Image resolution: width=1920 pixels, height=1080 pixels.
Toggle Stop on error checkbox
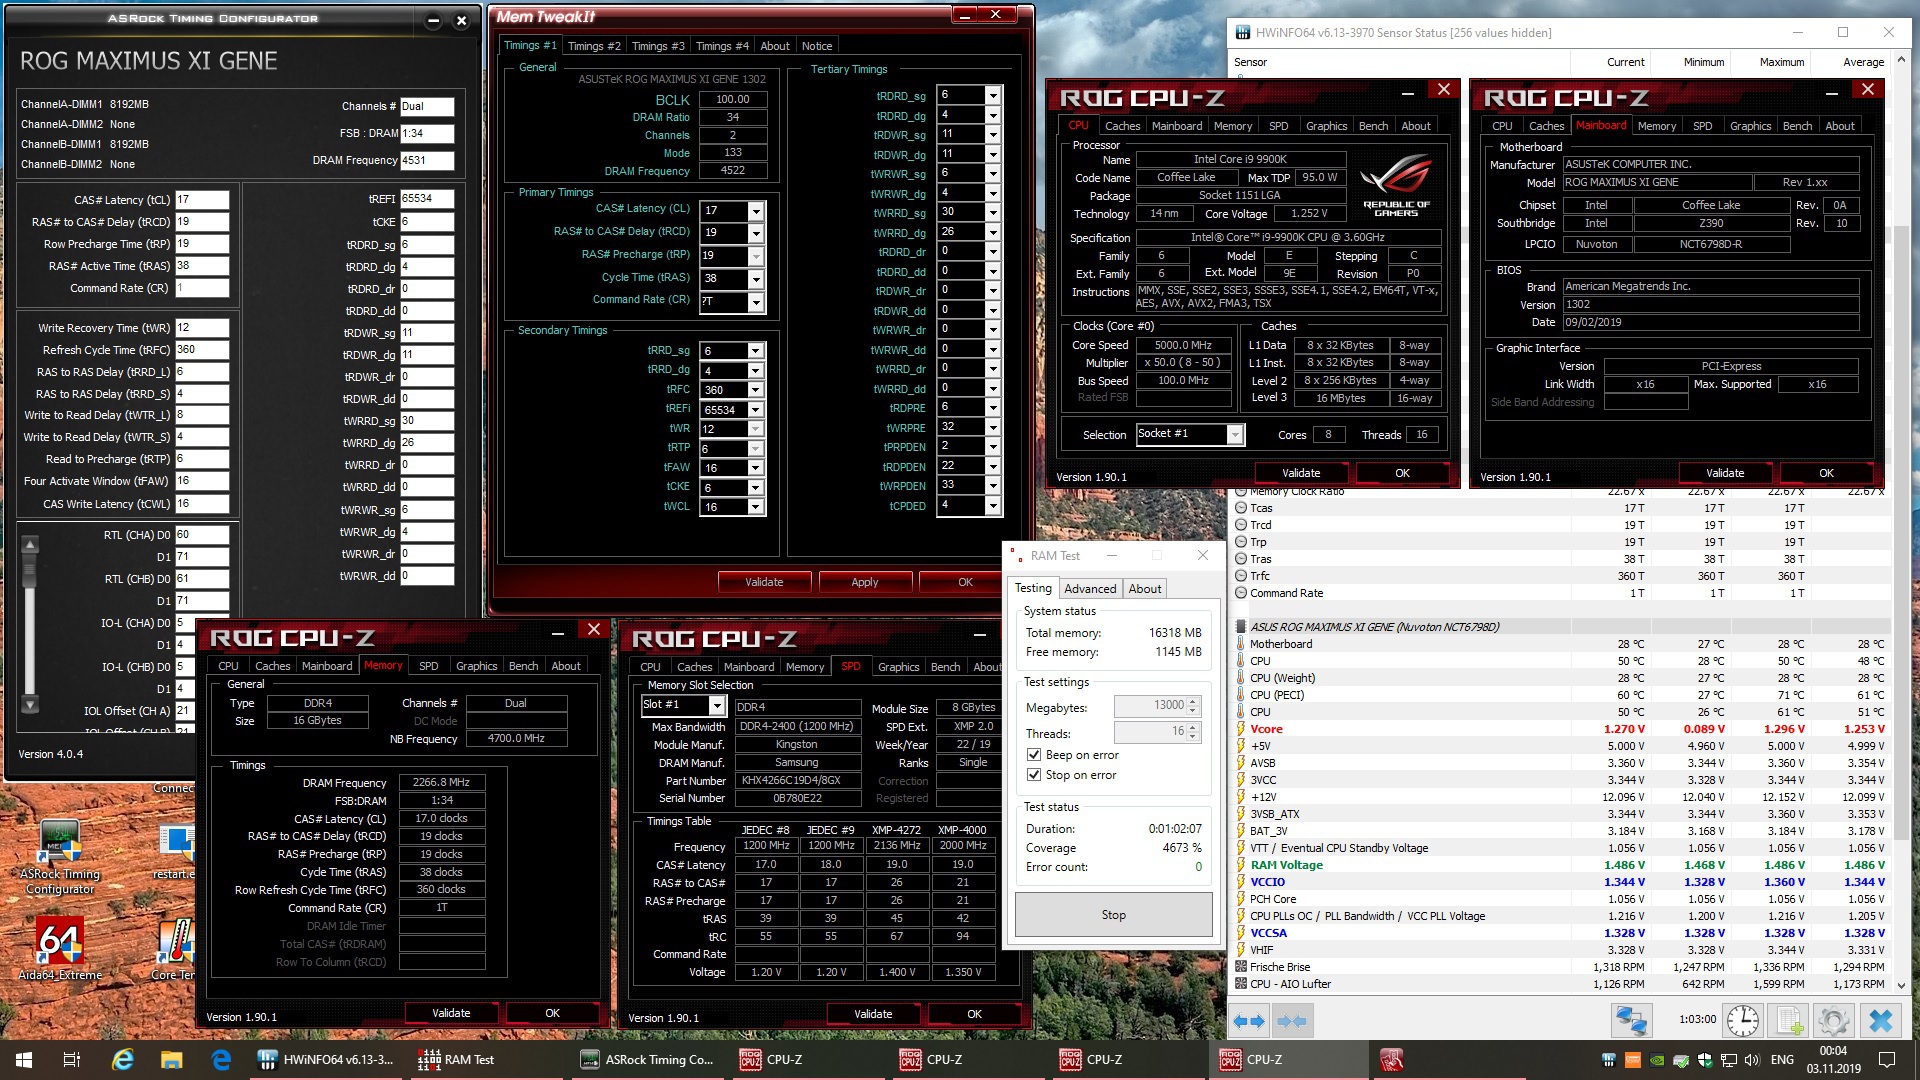point(1034,775)
